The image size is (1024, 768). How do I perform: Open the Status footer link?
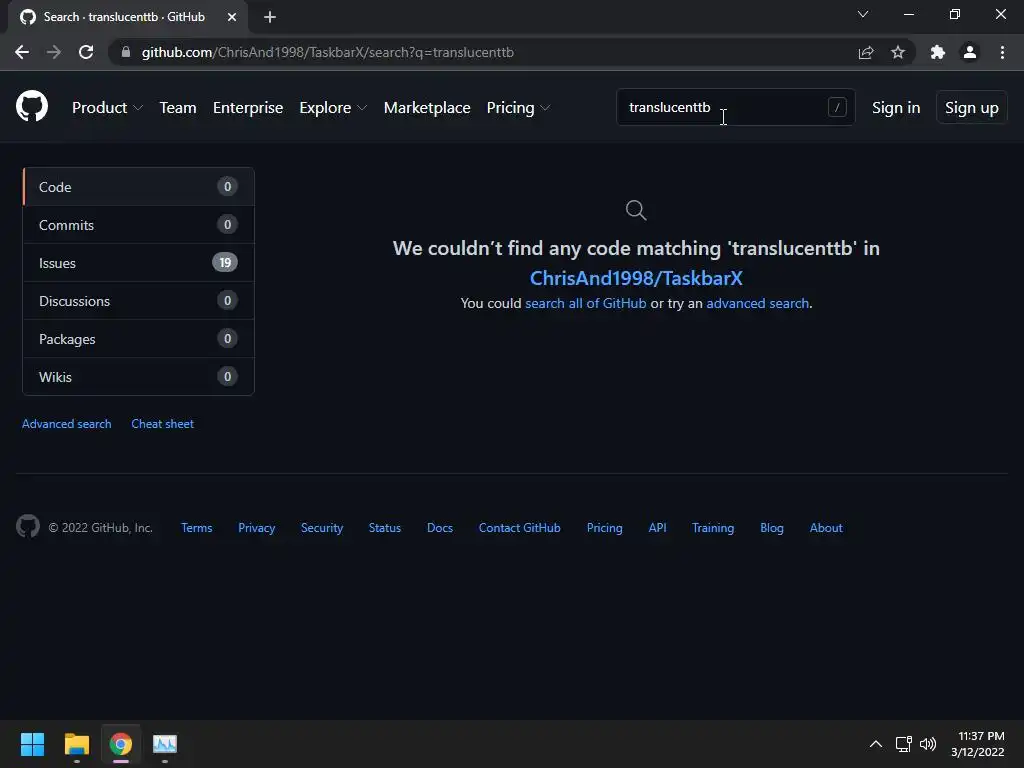pyautogui.click(x=385, y=528)
